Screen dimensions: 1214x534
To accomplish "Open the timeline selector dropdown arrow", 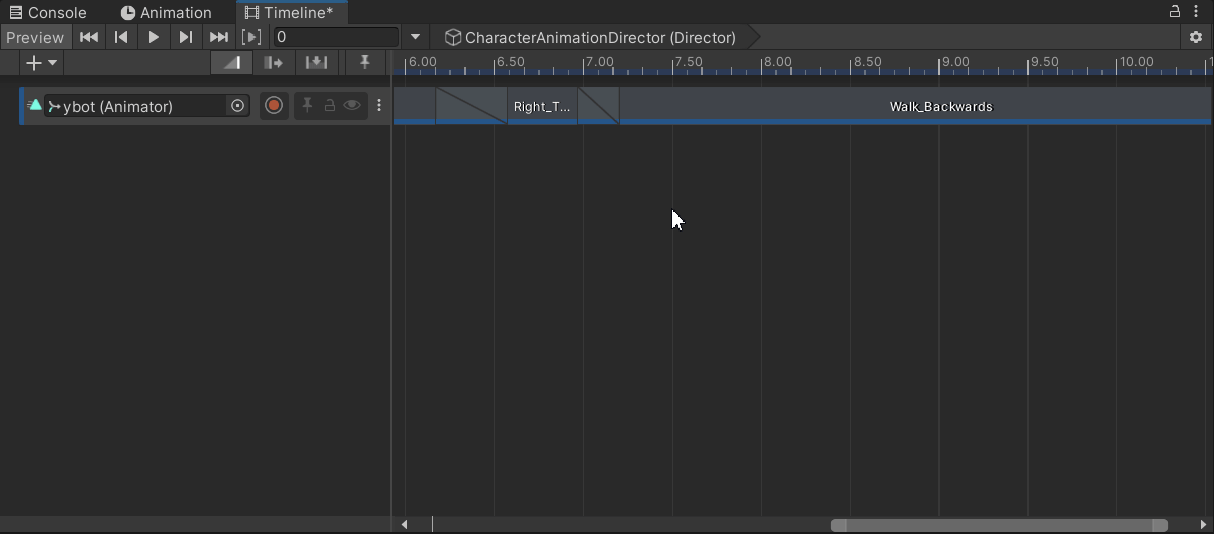I will click(416, 37).
